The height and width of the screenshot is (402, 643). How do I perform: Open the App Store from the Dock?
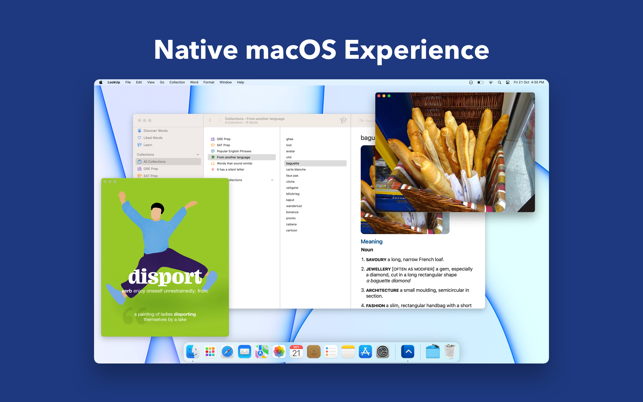click(365, 352)
